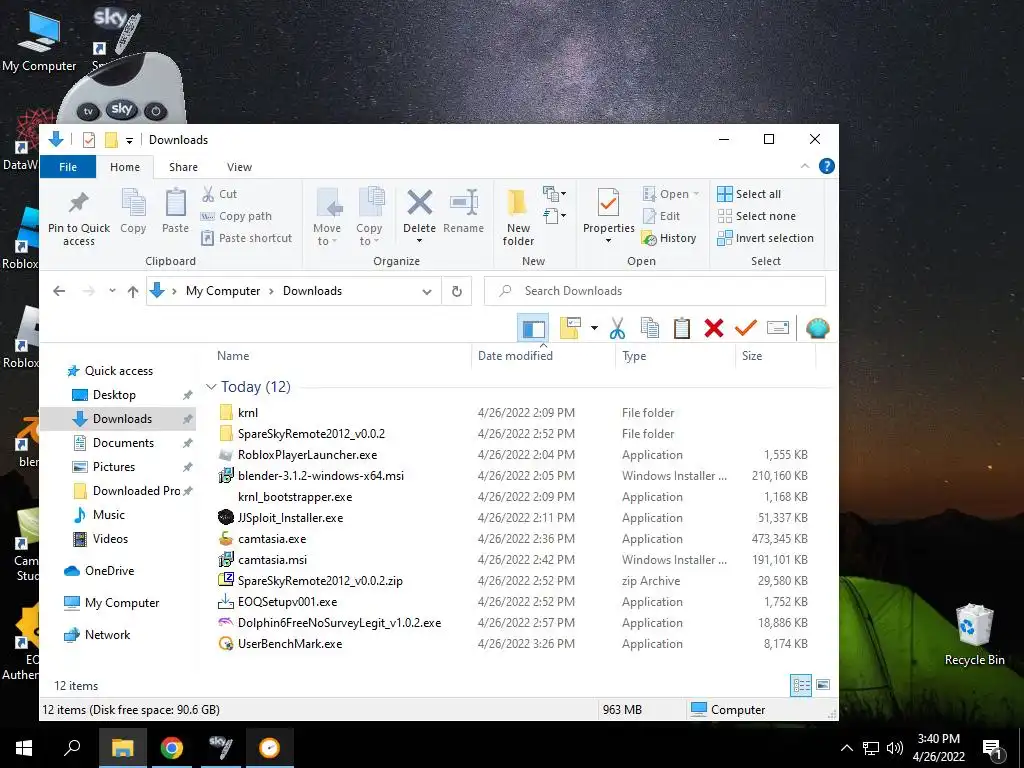This screenshot has width=1024, height=768.
Task: Click Invert selection in ribbon
Action: [765, 238]
